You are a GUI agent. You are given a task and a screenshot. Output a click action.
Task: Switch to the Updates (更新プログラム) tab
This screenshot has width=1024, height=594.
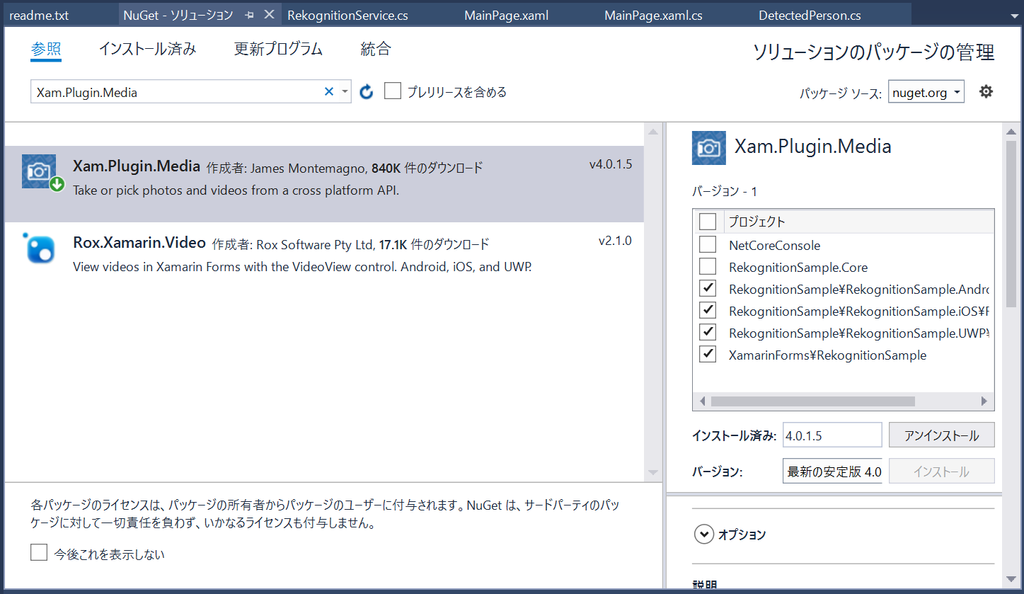click(278, 49)
